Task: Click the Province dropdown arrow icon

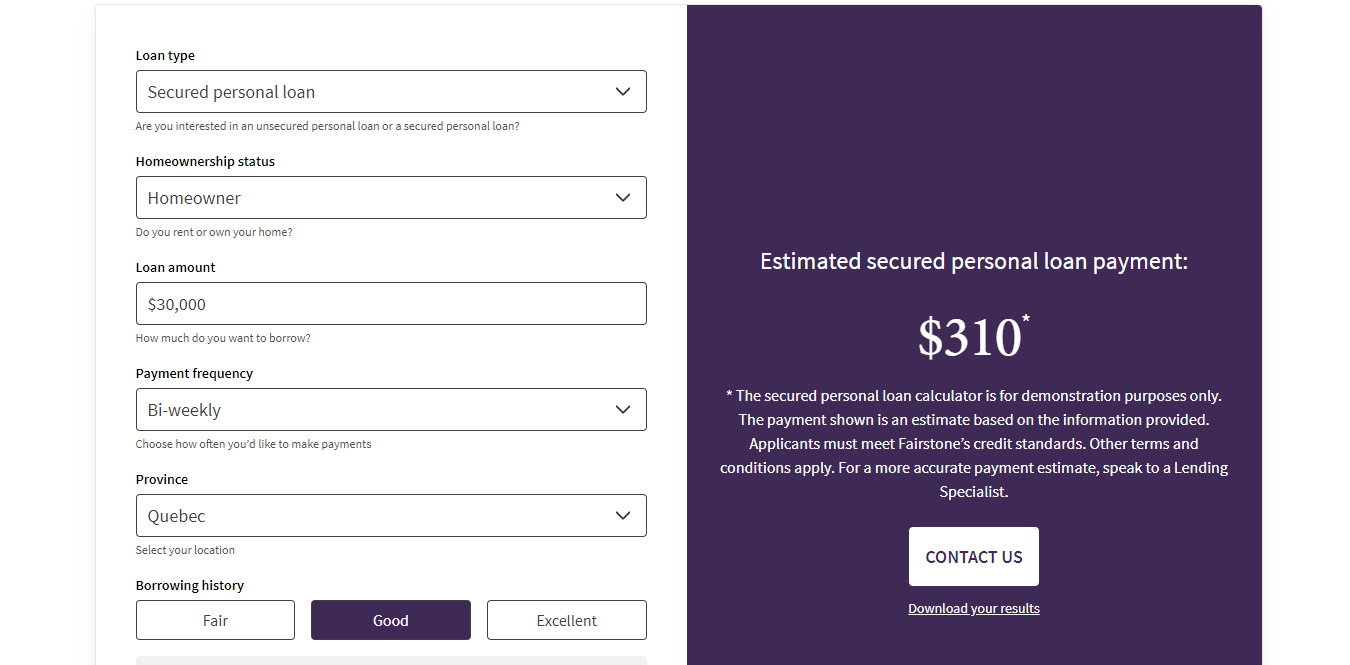Action: (x=623, y=515)
